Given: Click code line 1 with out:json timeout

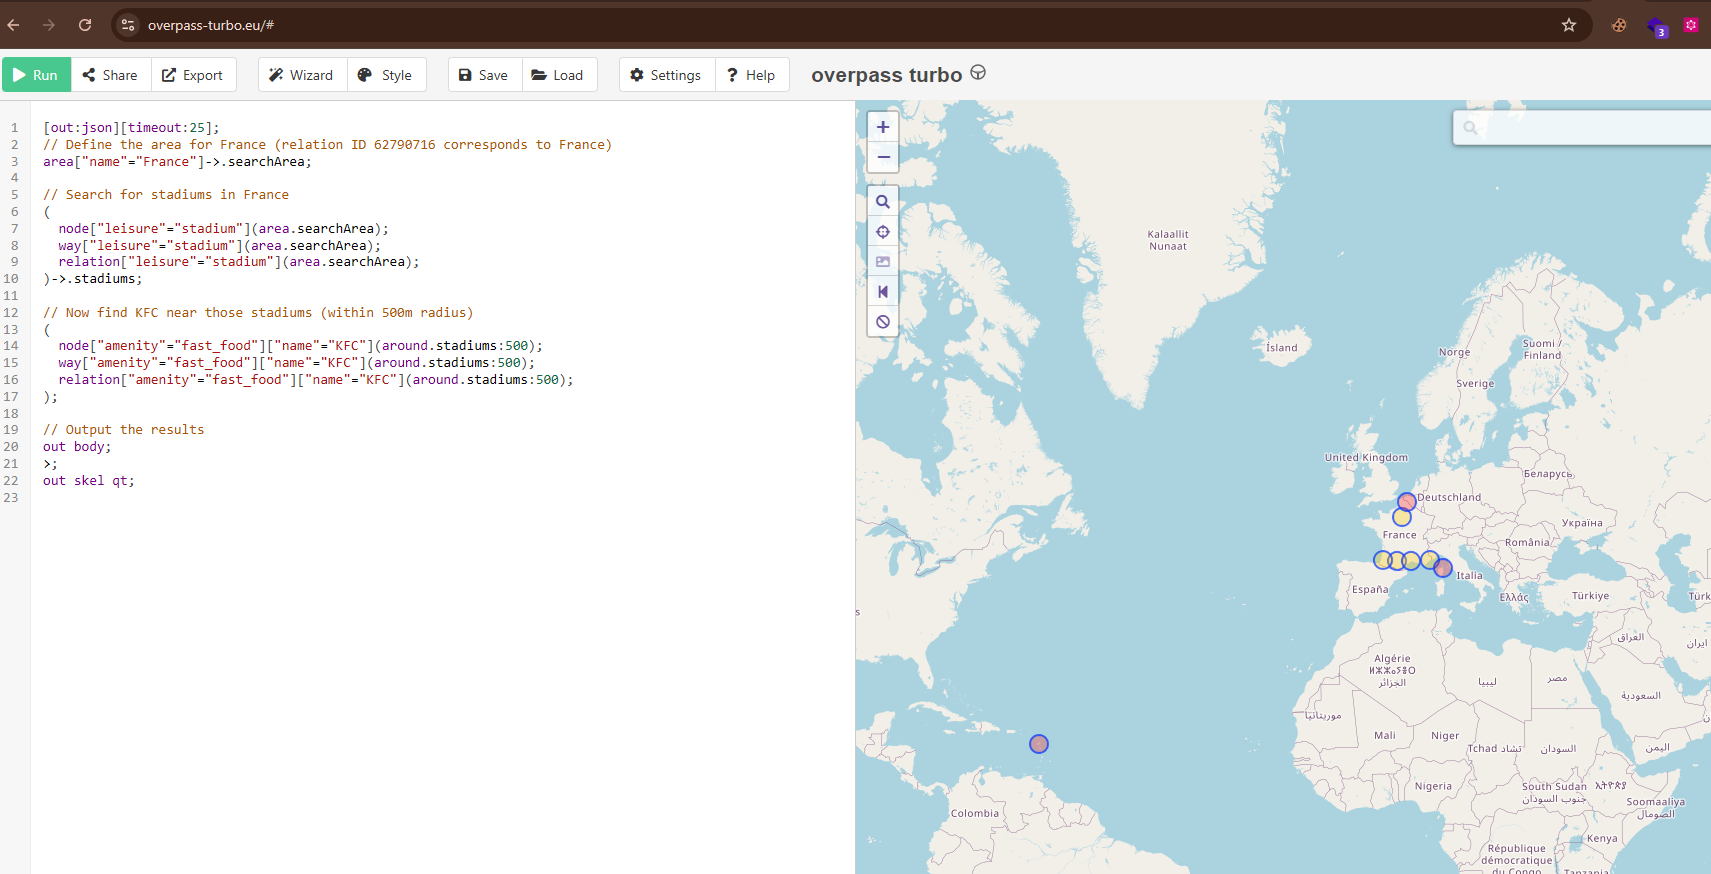Looking at the screenshot, I should (x=131, y=128).
